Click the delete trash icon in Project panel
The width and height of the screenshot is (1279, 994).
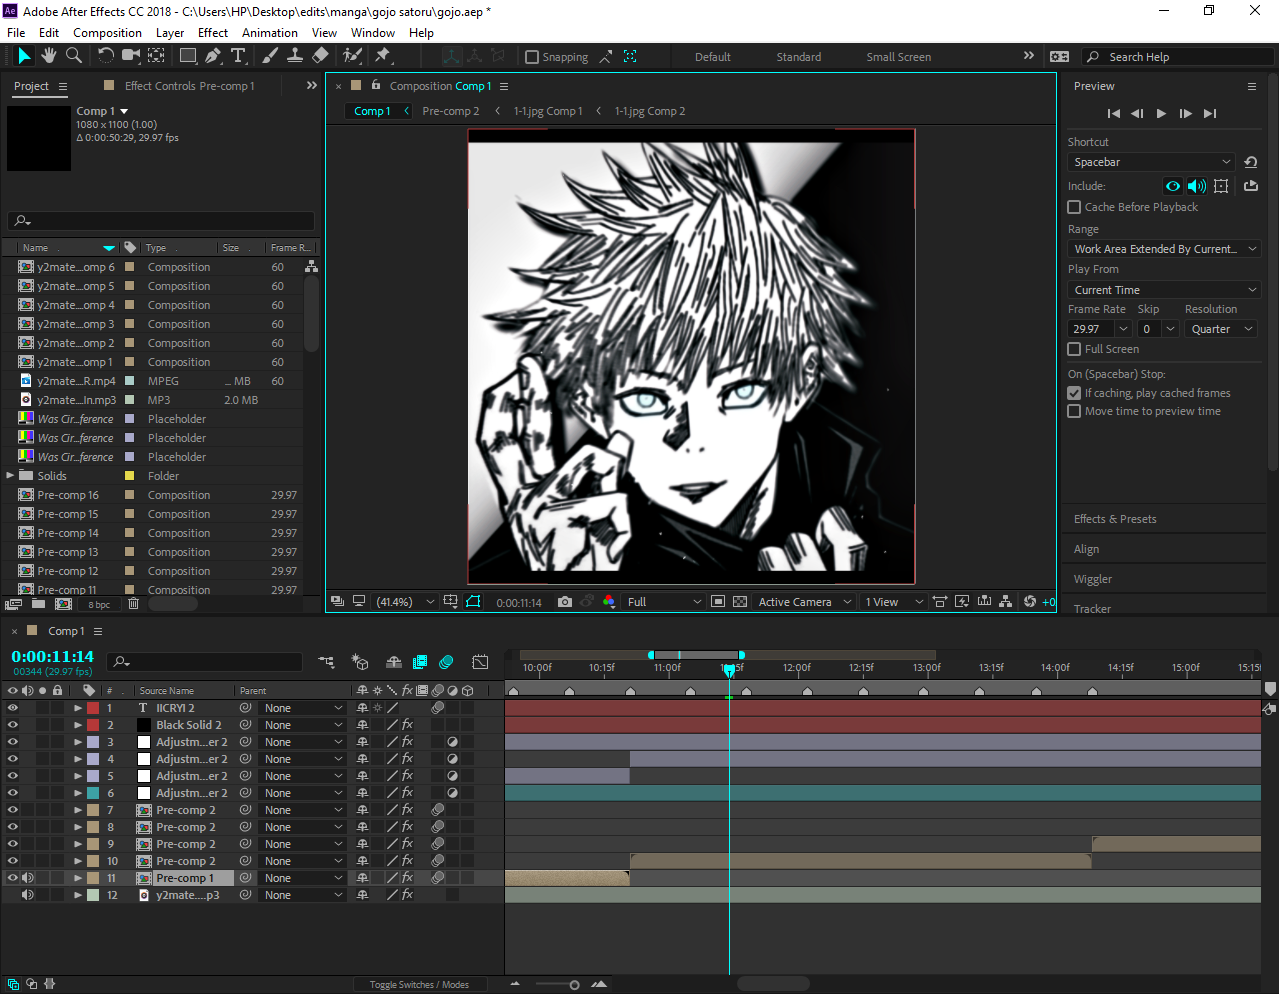click(133, 604)
